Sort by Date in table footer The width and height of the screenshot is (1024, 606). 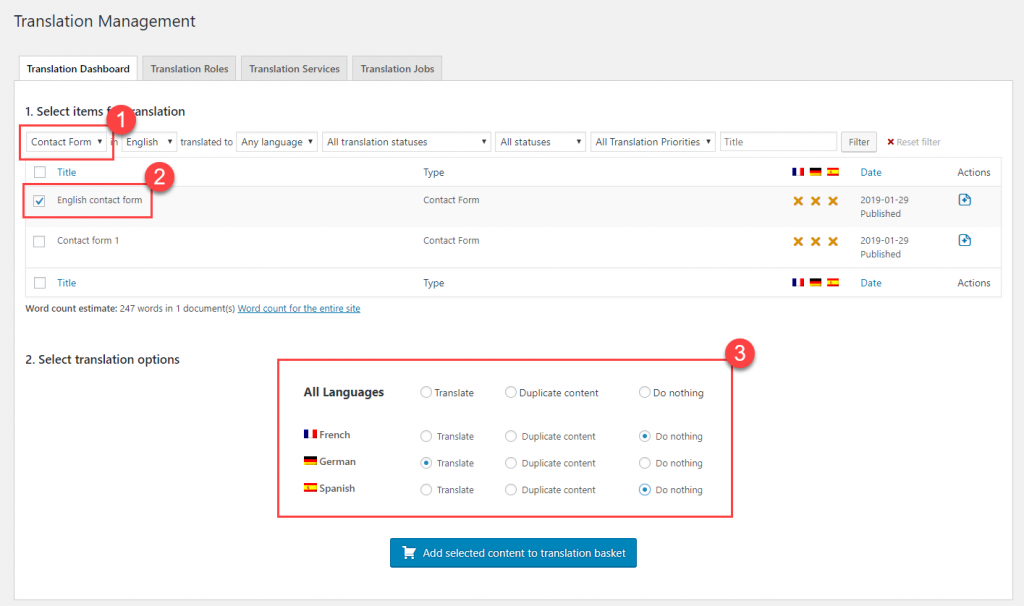(871, 283)
